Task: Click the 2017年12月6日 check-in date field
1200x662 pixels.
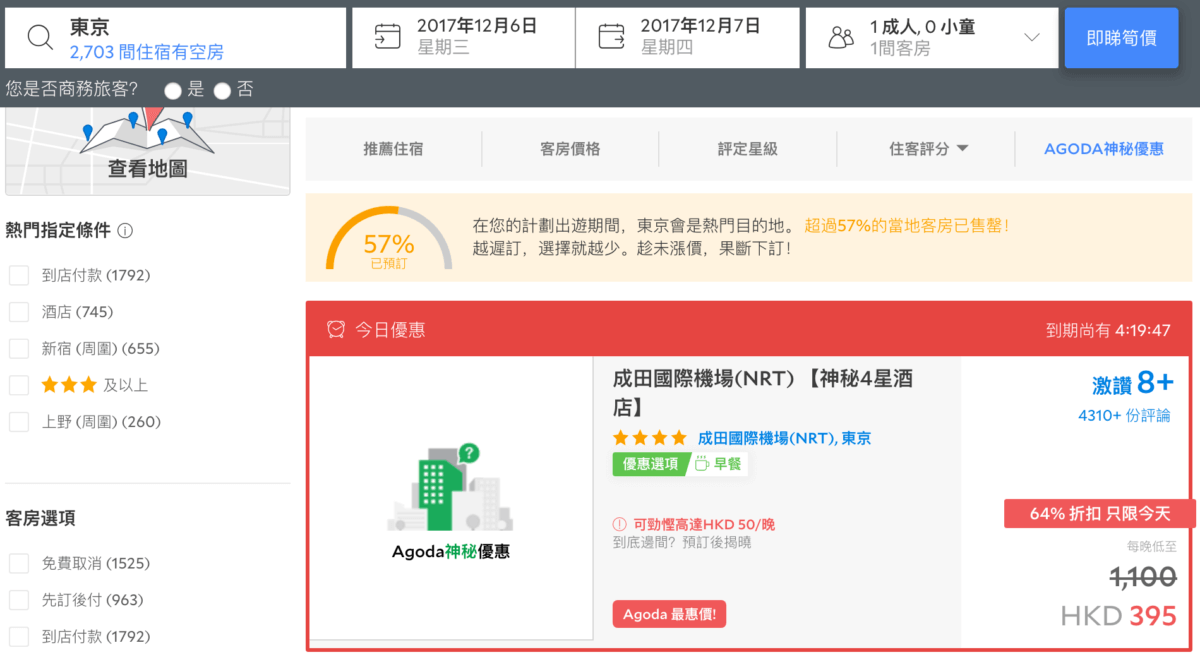Action: click(463, 38)
